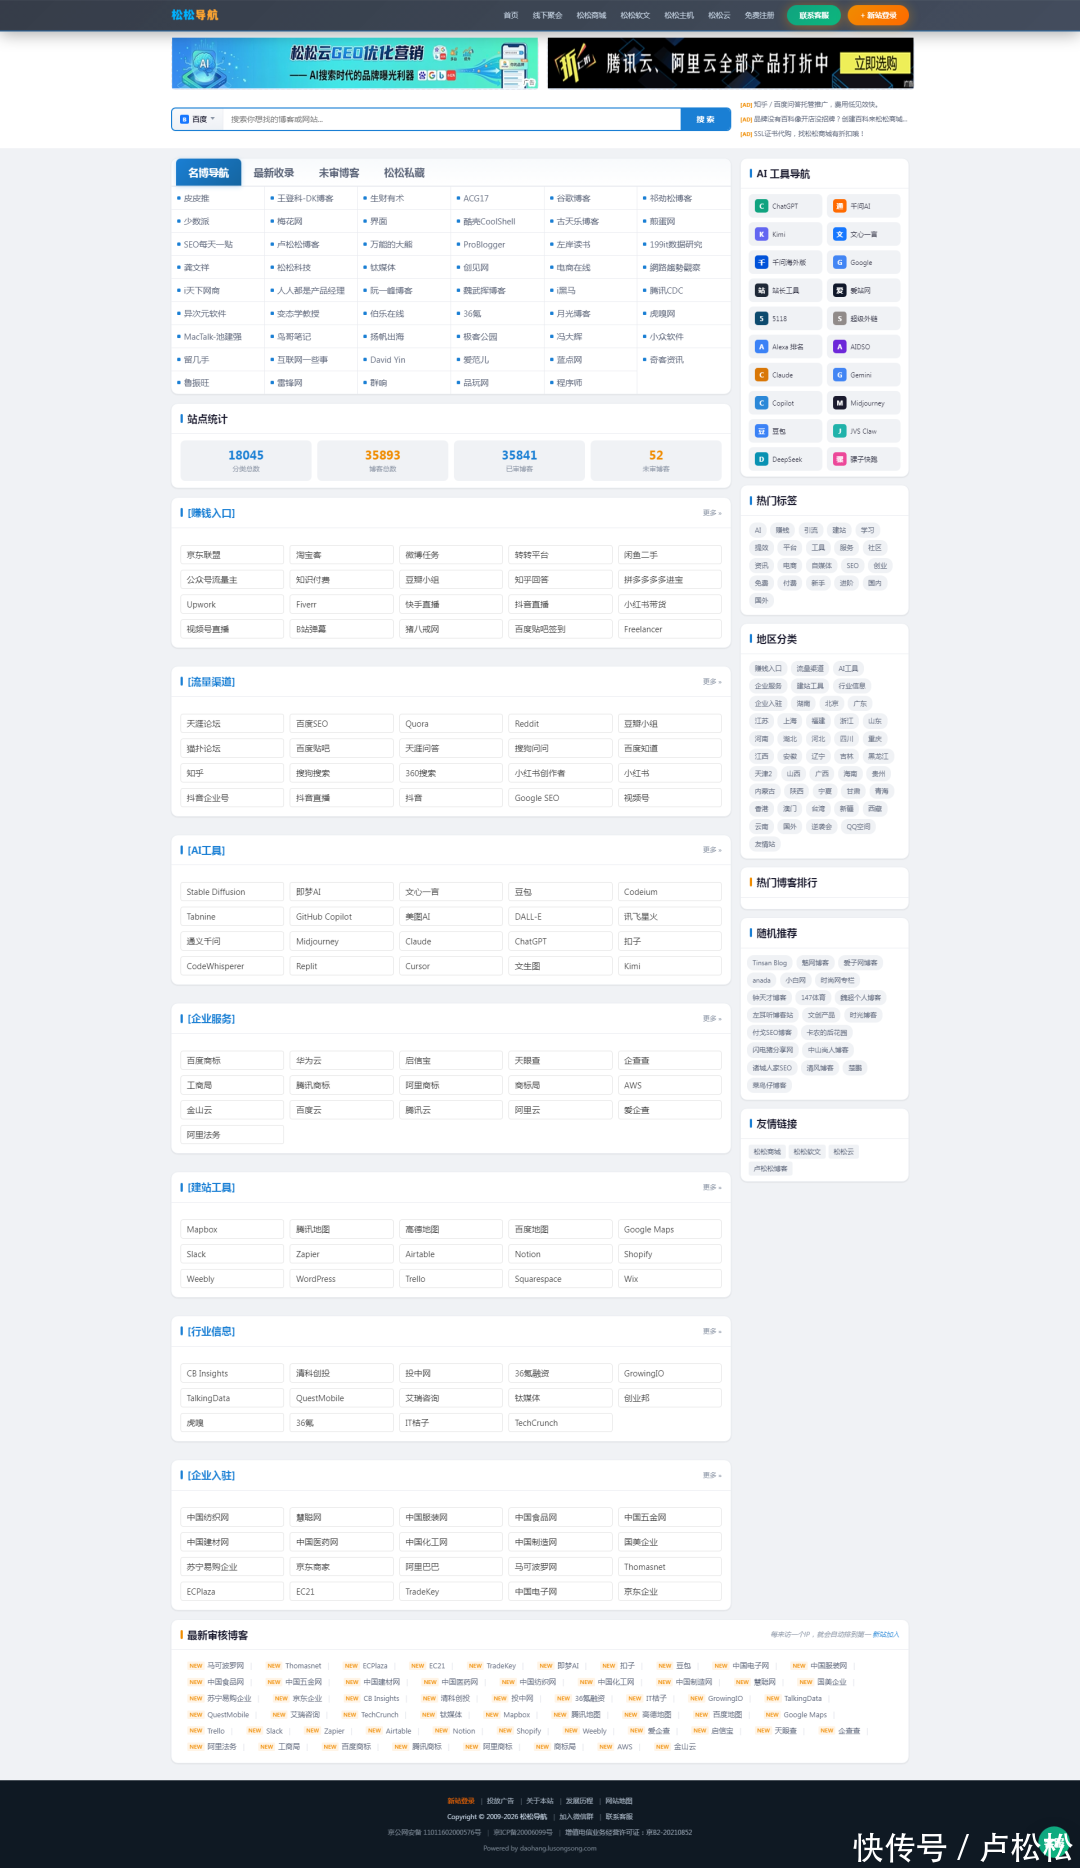Click the Alexa 排名 icon
This screenshot has width=1080, height=1868.
click(x=761, y=347)
